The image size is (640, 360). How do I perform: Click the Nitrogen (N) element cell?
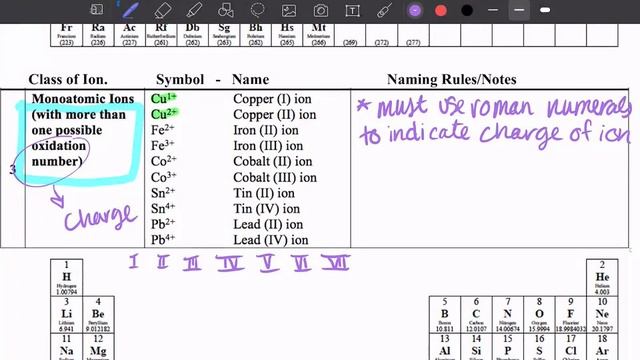point(508,314)
